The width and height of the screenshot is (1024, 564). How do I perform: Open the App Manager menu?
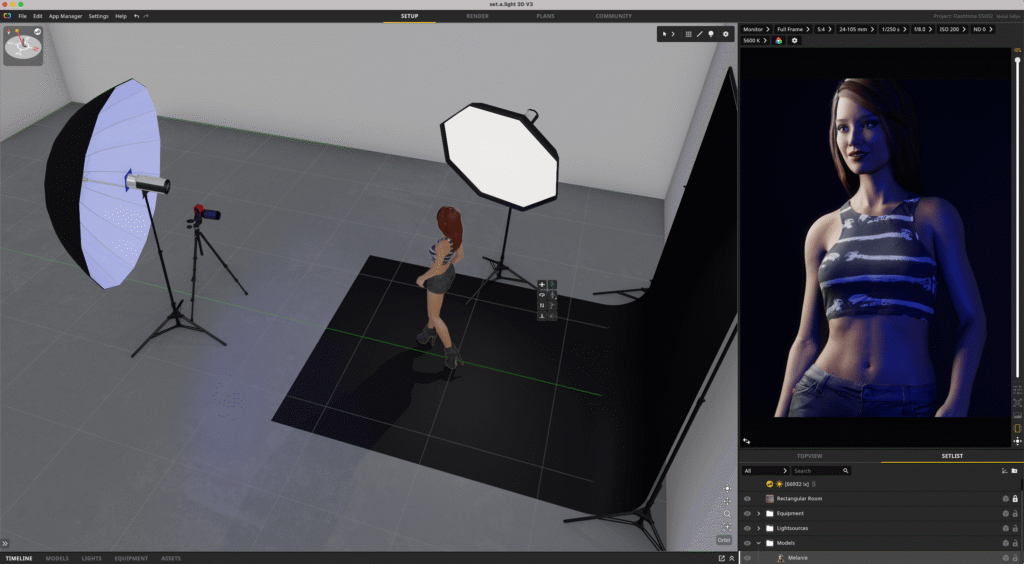pyautogui.click(x=65, y=16)
